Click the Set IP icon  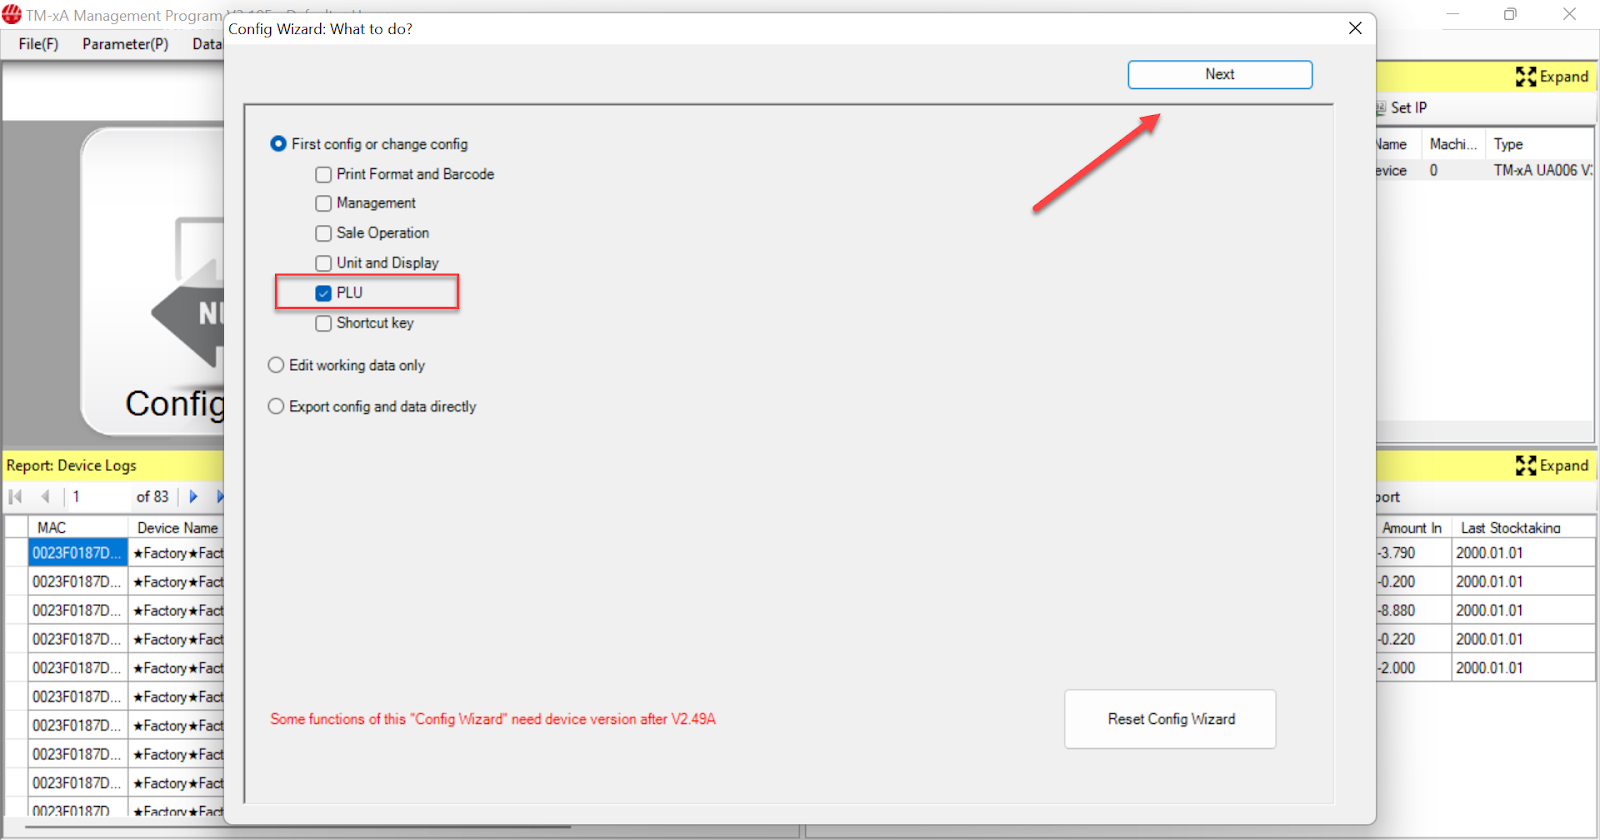1381,108
